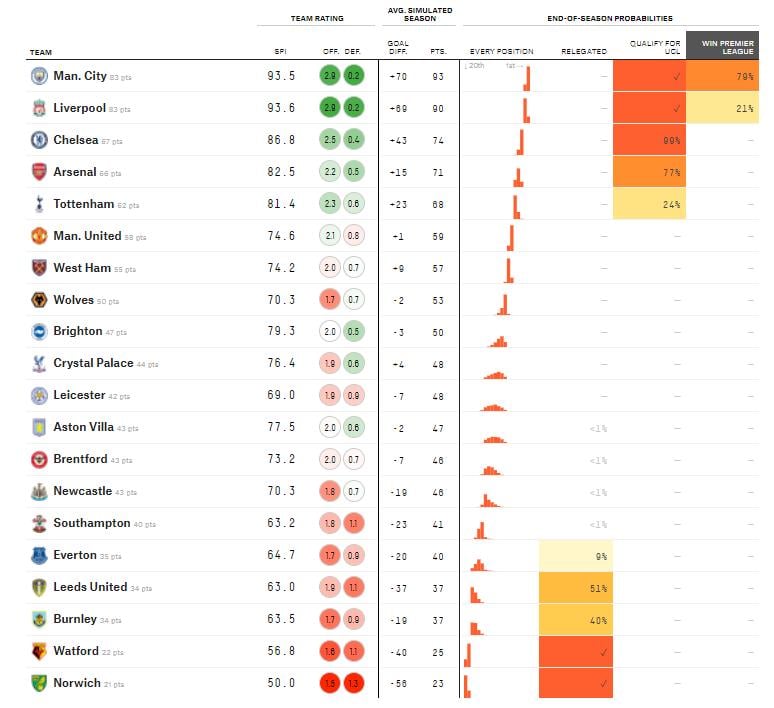Click the Newcastle club crest
774x708 pixels.
(x=39, y=492)
